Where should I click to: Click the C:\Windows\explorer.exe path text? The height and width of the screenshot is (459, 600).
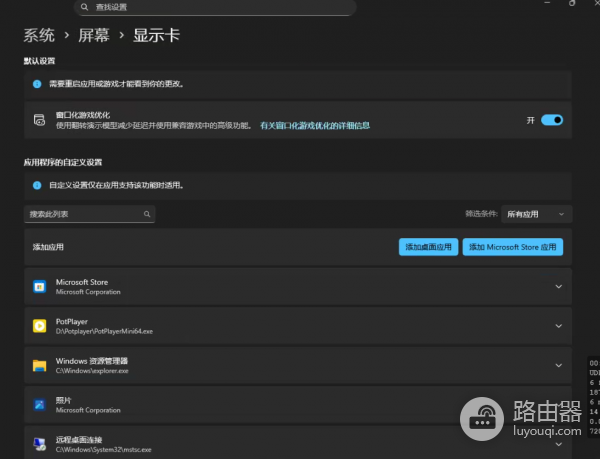click(92, 371)
